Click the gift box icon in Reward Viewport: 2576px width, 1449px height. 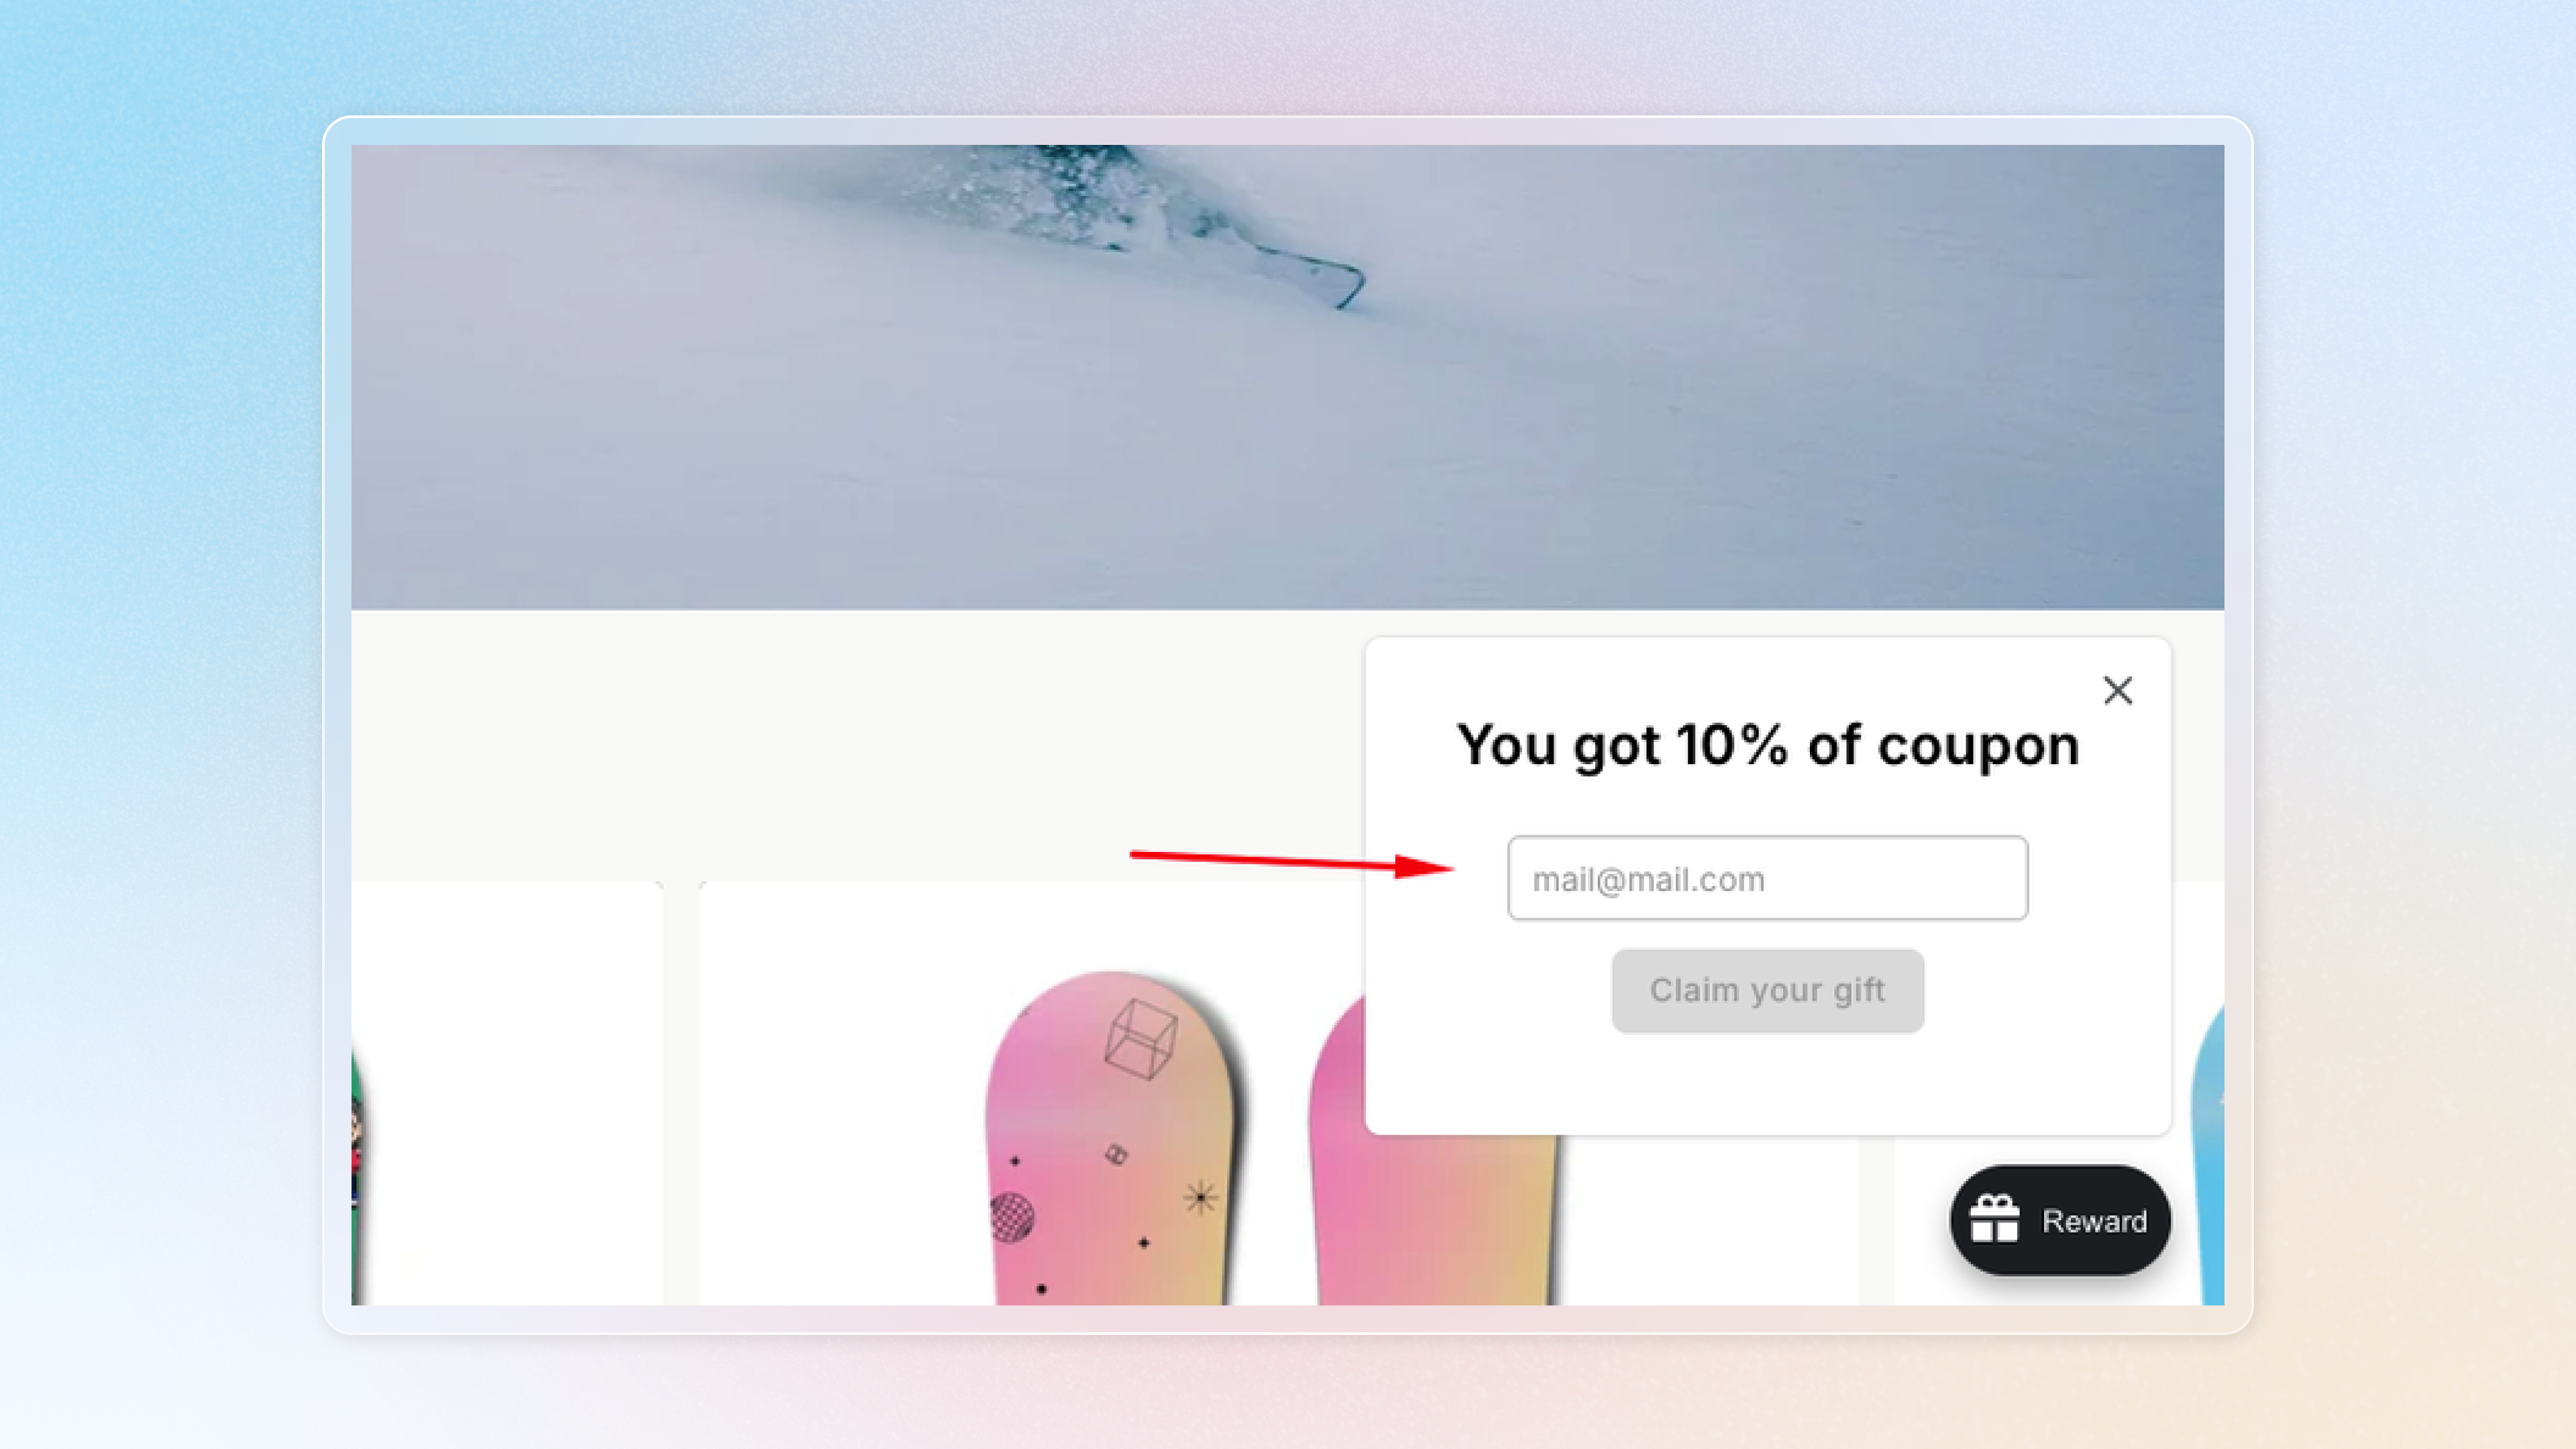pos(1994,1219)
